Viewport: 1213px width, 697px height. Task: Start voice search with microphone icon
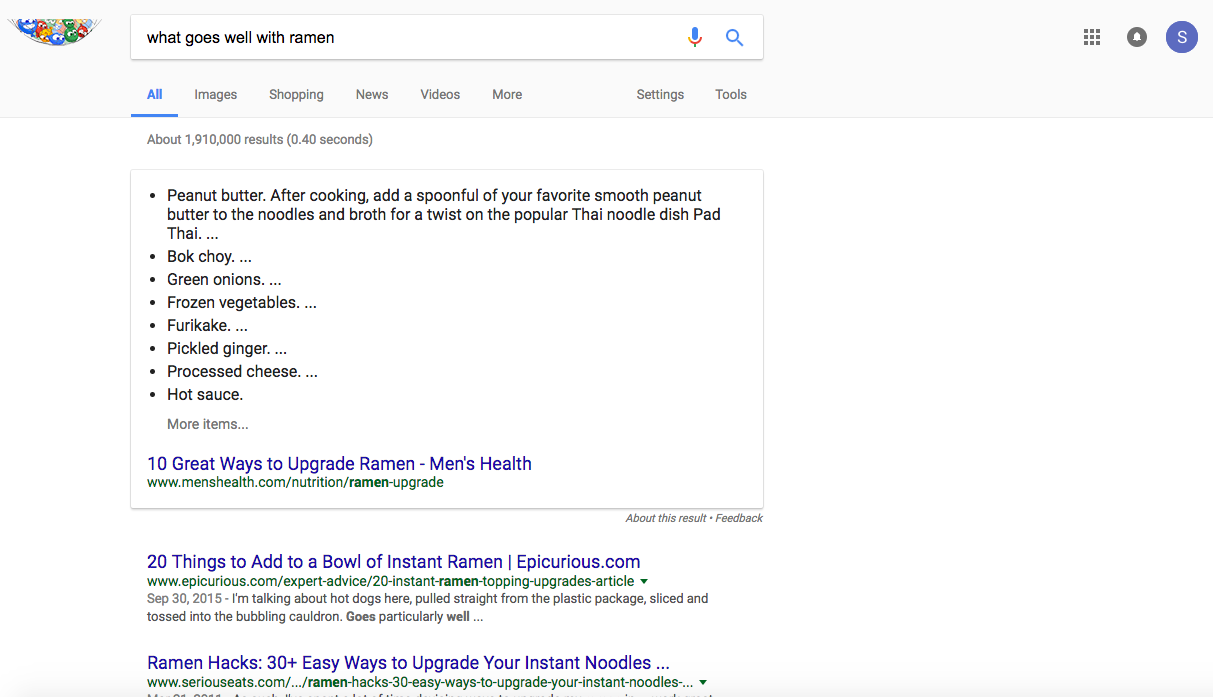tap(695, 38)
